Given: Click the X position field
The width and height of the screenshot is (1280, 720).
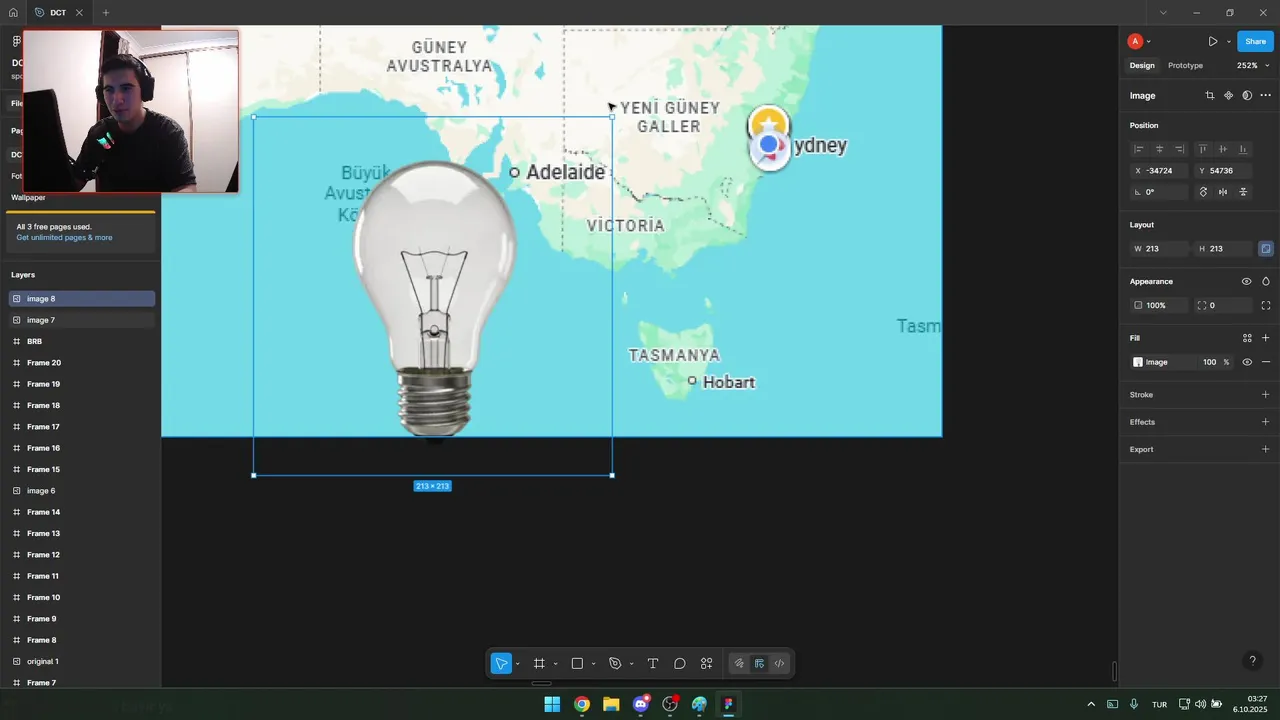Looking at the screenshot, I should pyautogui.click(x=1159, y=171).
